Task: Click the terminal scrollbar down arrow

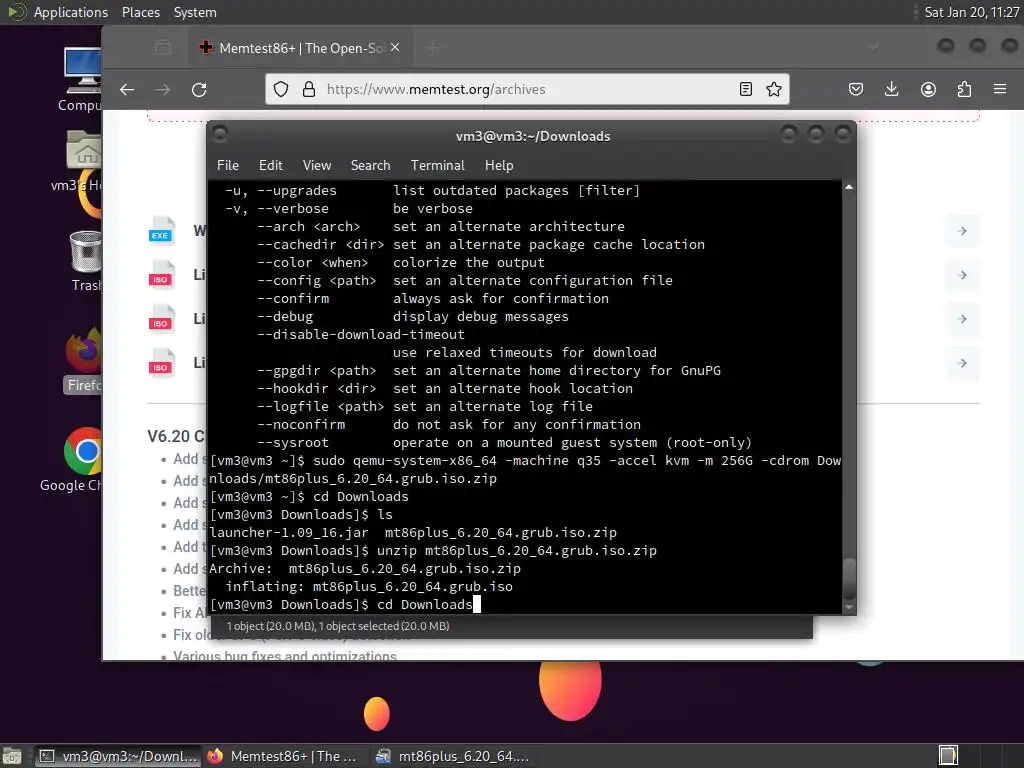Action: (849, 608)
